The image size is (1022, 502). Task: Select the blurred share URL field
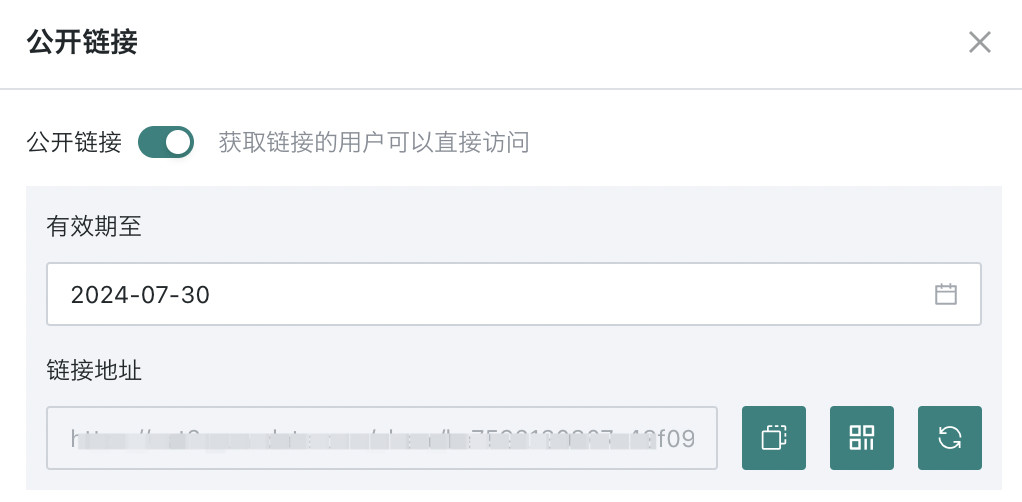pyautogui.click(x=382, y=438)
